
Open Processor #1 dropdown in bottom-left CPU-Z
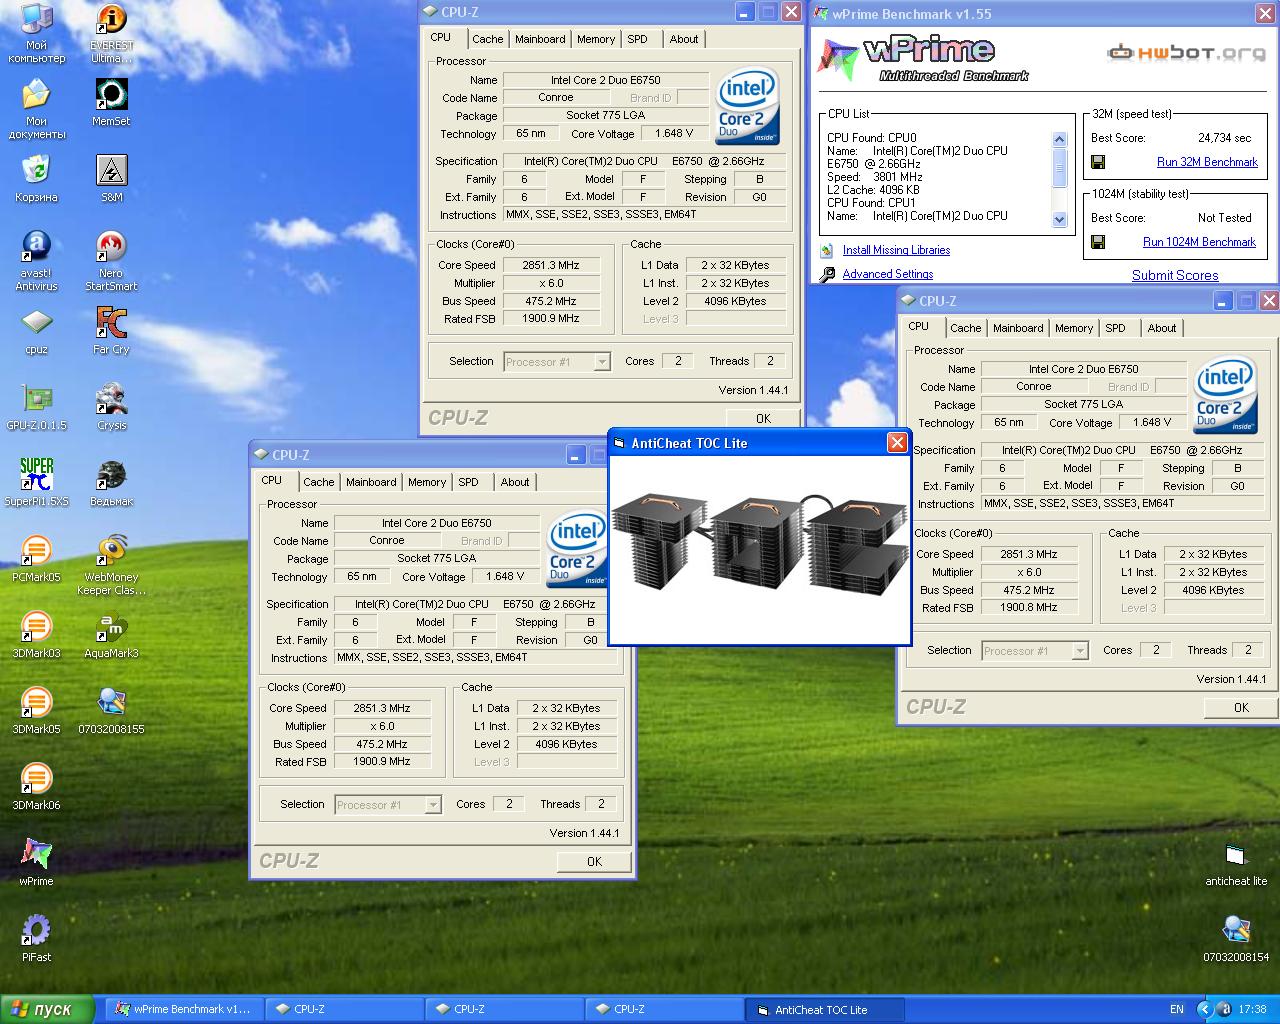click(x=388, y=805)
